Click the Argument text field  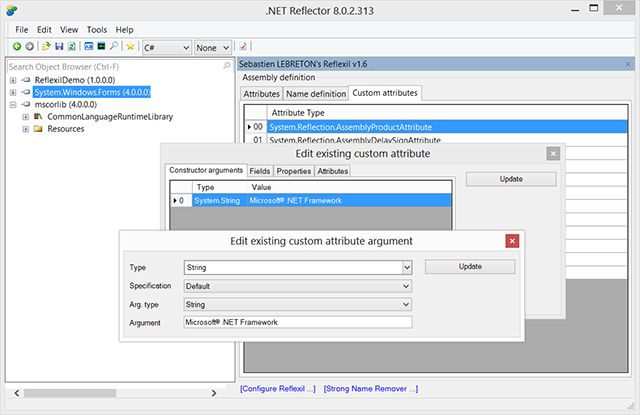(298, 322)
